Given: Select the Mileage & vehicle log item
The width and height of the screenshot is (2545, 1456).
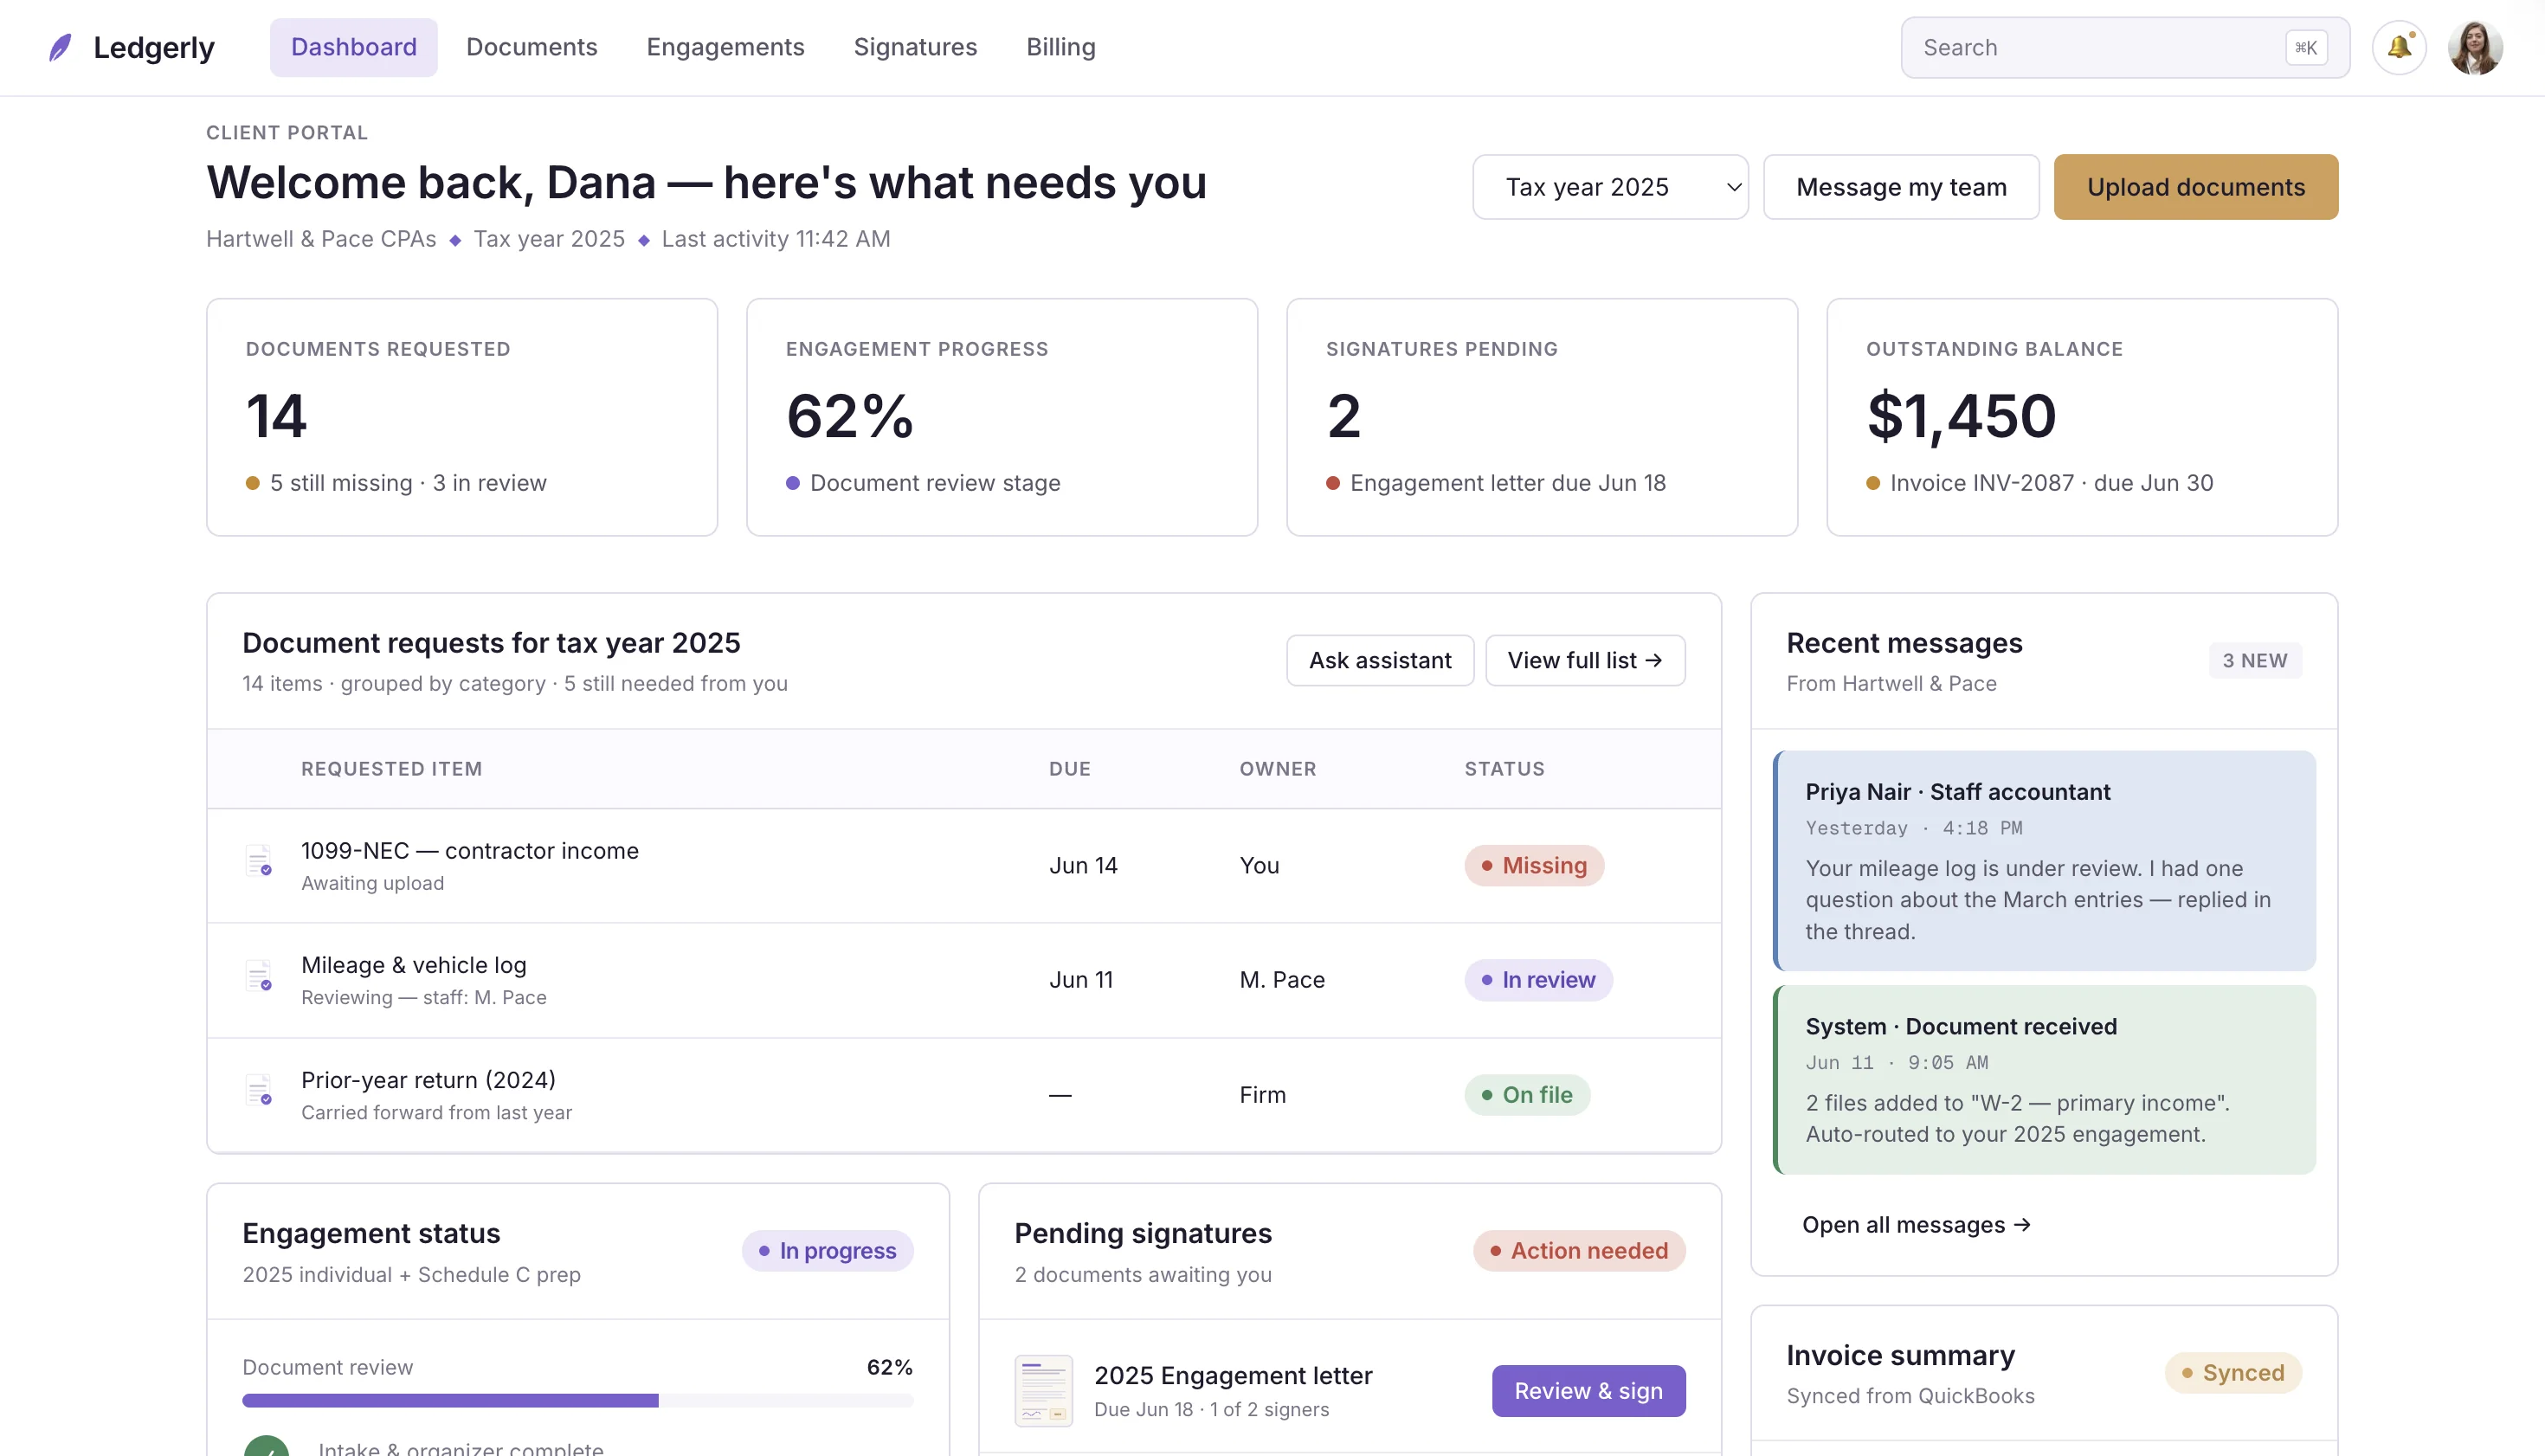Looking at the screenshot, I should pyautogui.click(x=414, y=964).
